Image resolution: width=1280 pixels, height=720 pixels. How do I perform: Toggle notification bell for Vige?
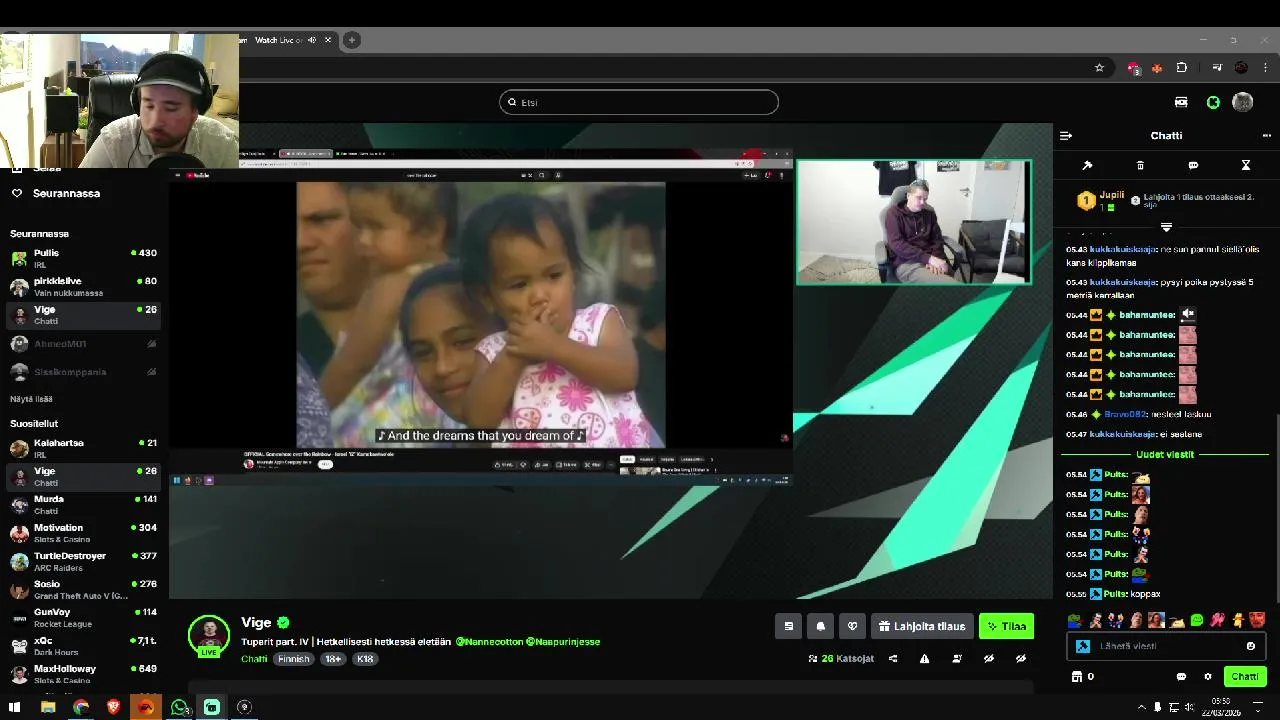point(821,626)
